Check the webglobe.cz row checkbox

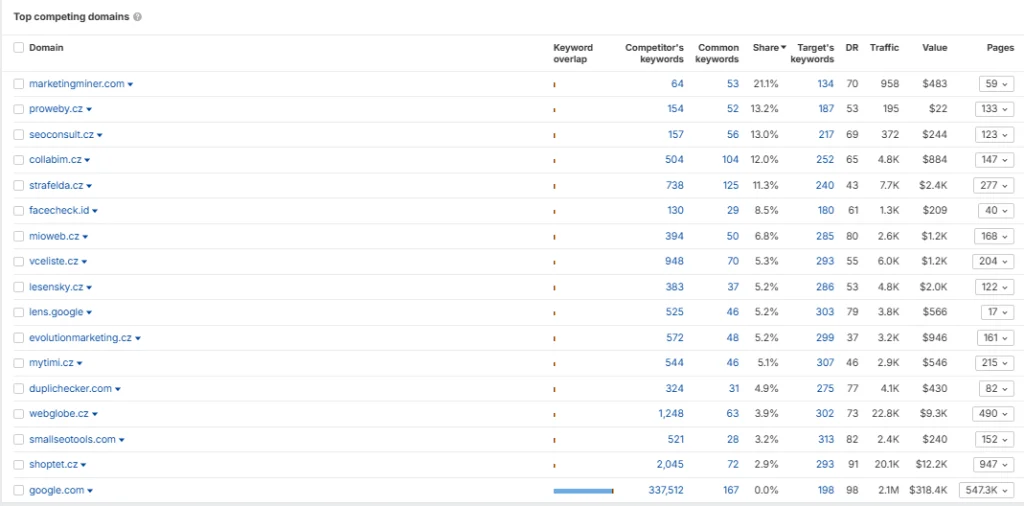pos(18,414)
